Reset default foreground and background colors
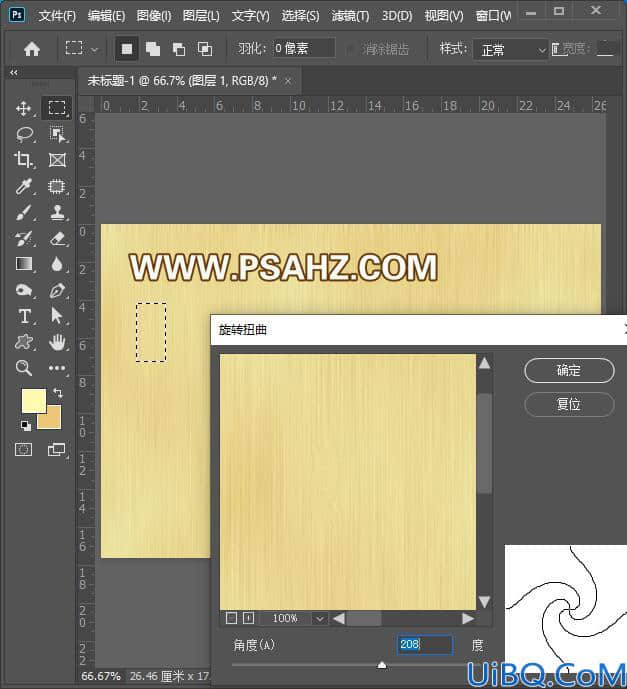627x689 pixels. 26,425
